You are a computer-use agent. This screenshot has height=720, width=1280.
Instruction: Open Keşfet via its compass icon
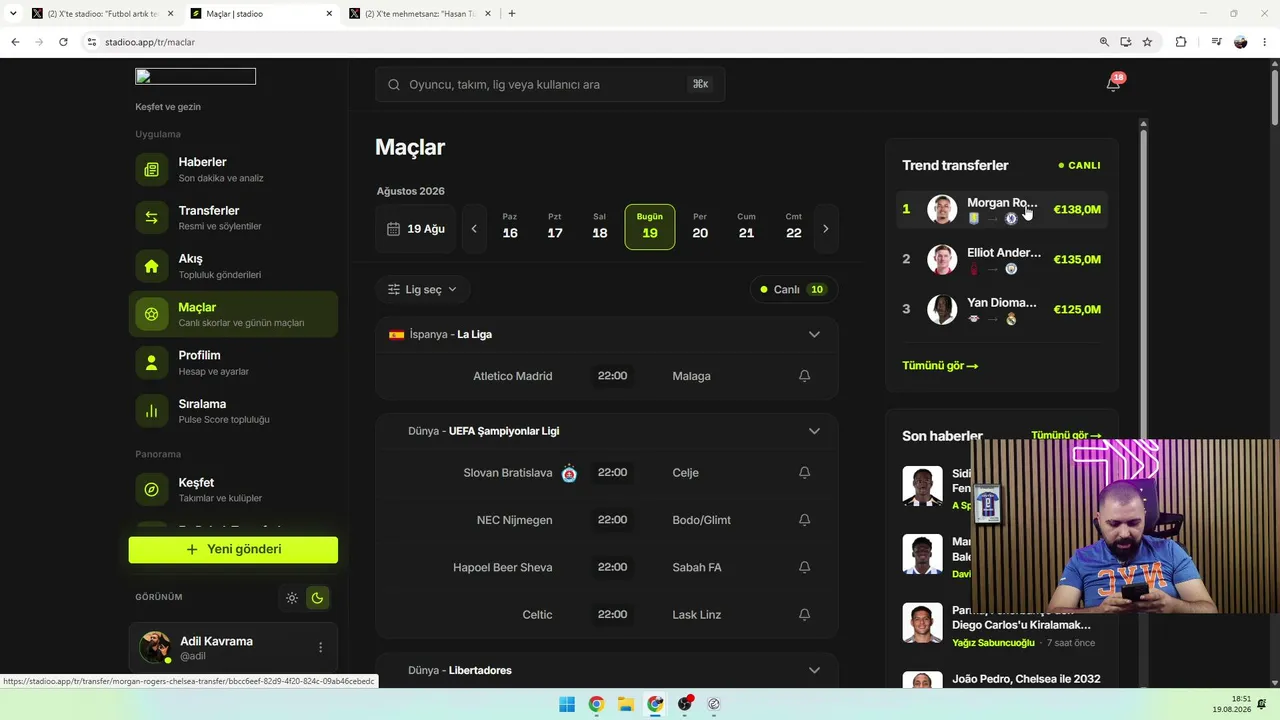(x=152, y=490)
